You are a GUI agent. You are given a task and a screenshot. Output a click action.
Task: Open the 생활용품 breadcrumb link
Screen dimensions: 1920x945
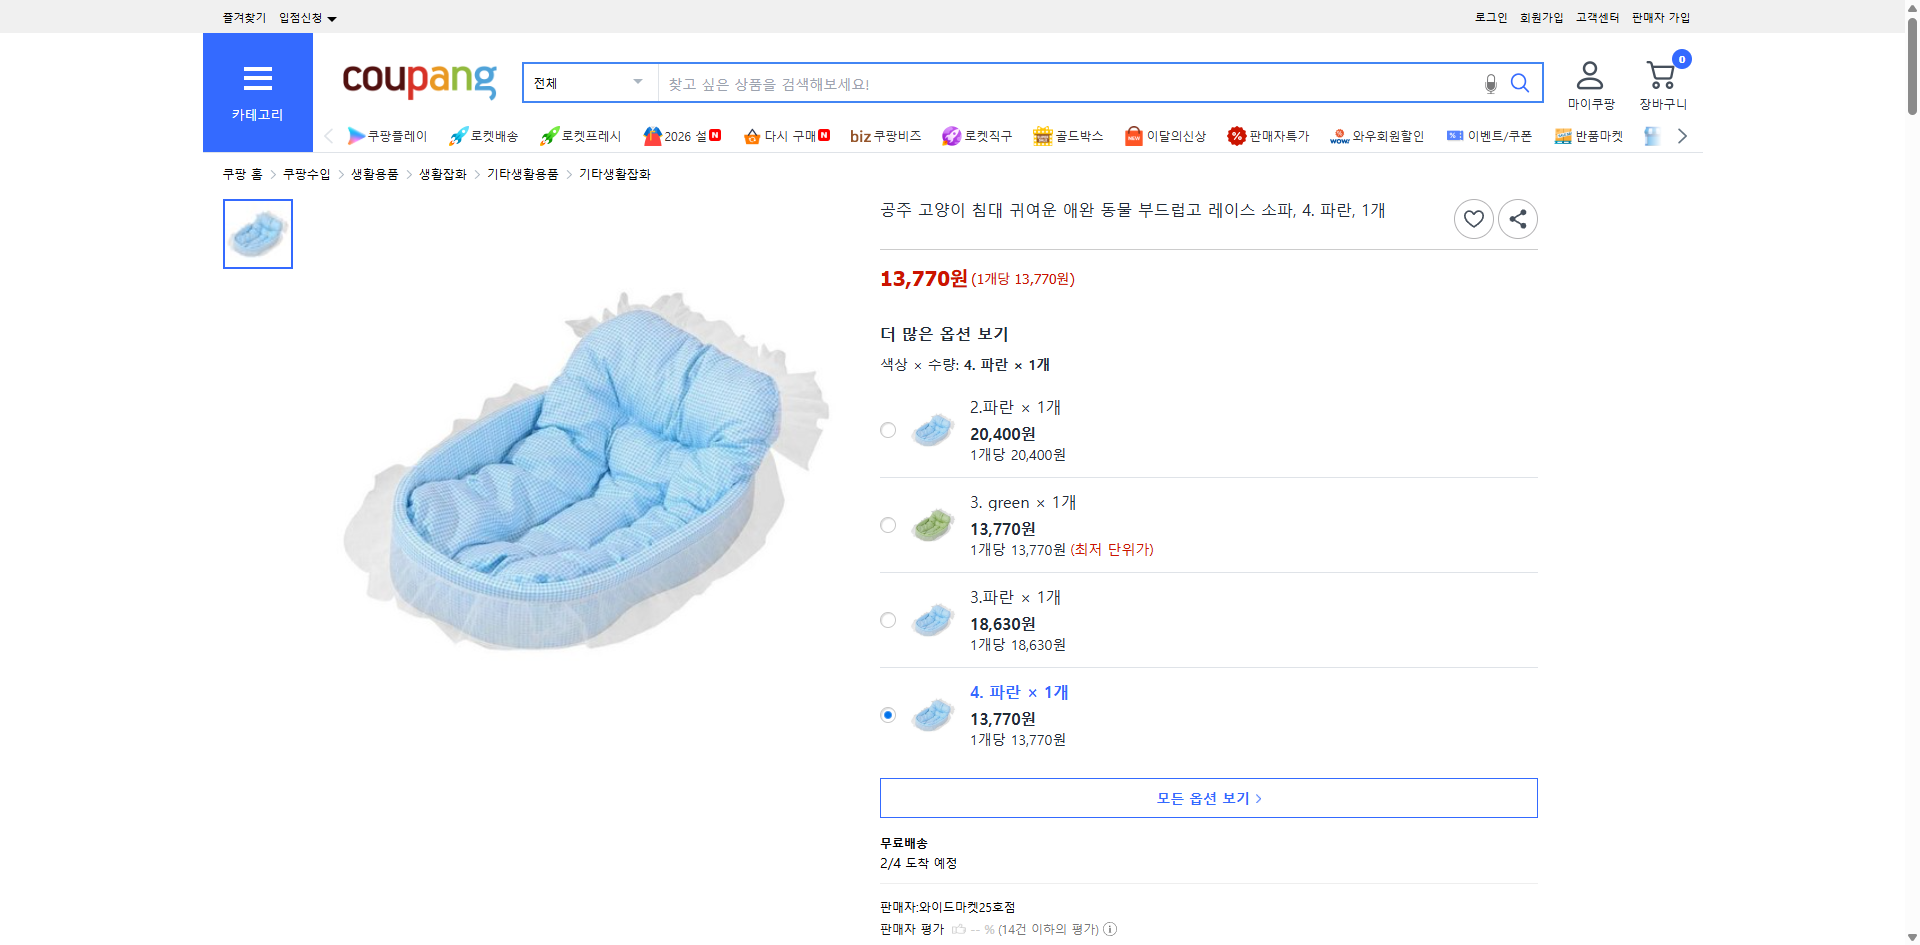374,173
